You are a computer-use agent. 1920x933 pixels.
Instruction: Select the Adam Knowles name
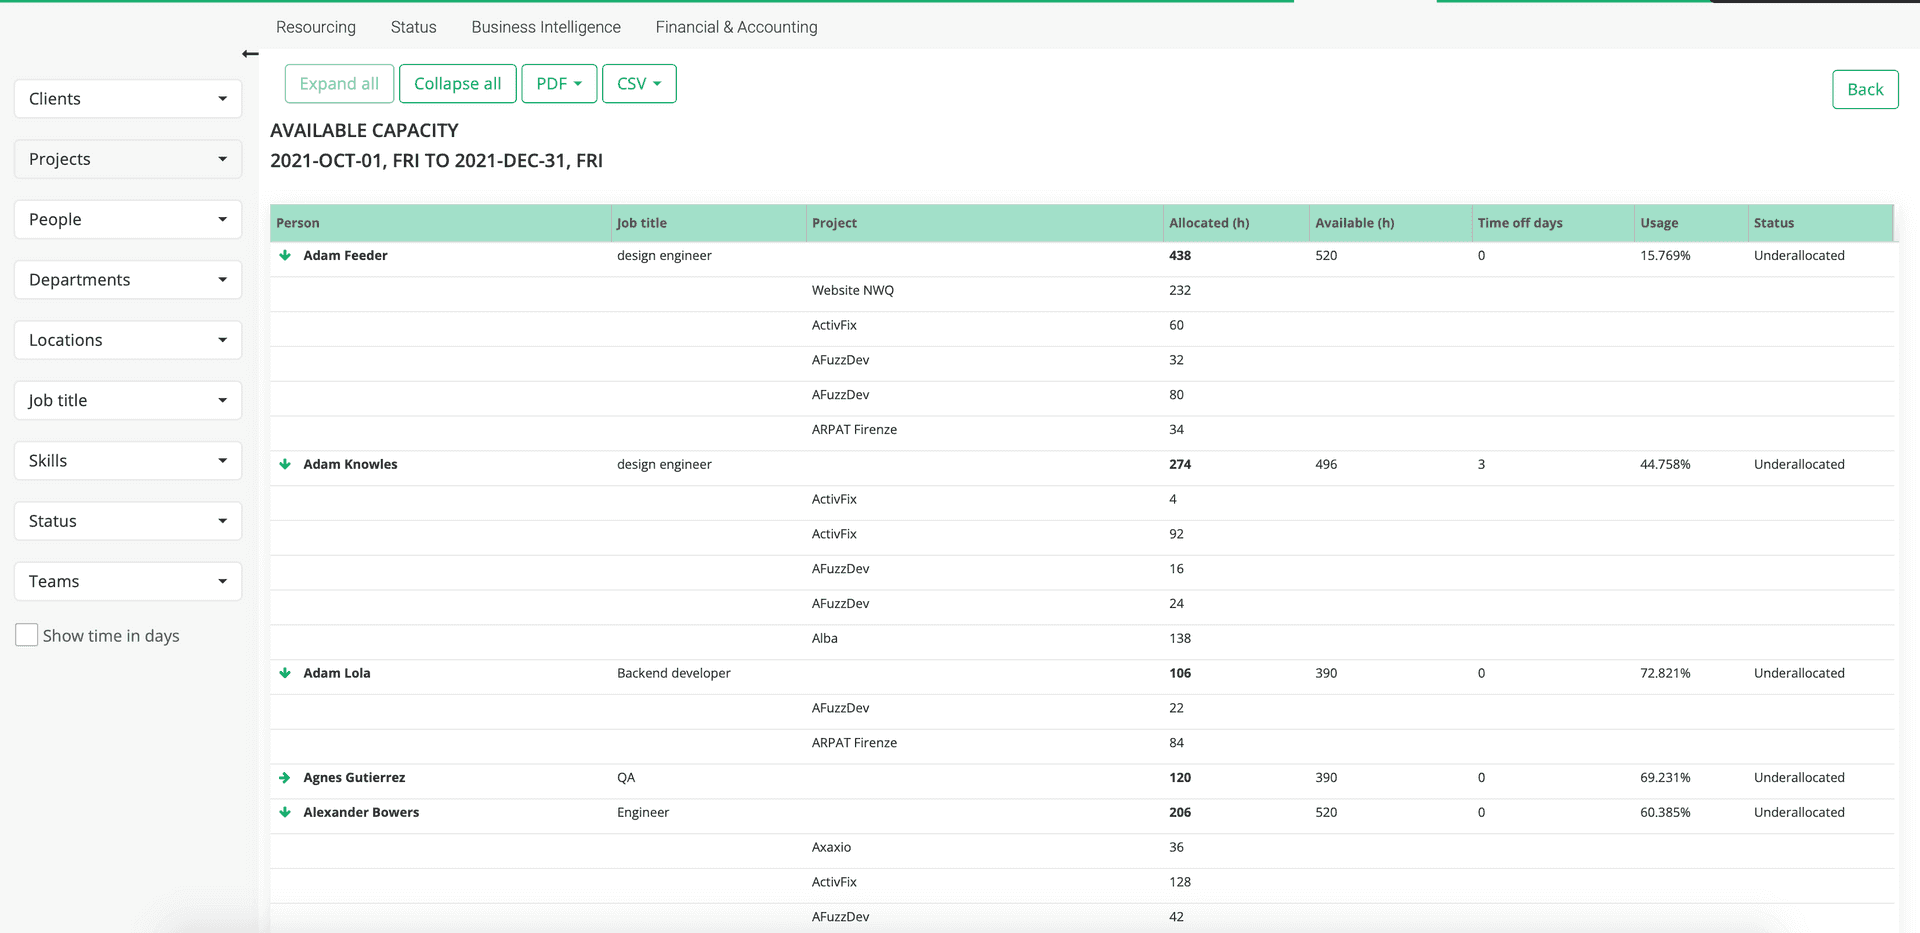click(x=350, y=465)
